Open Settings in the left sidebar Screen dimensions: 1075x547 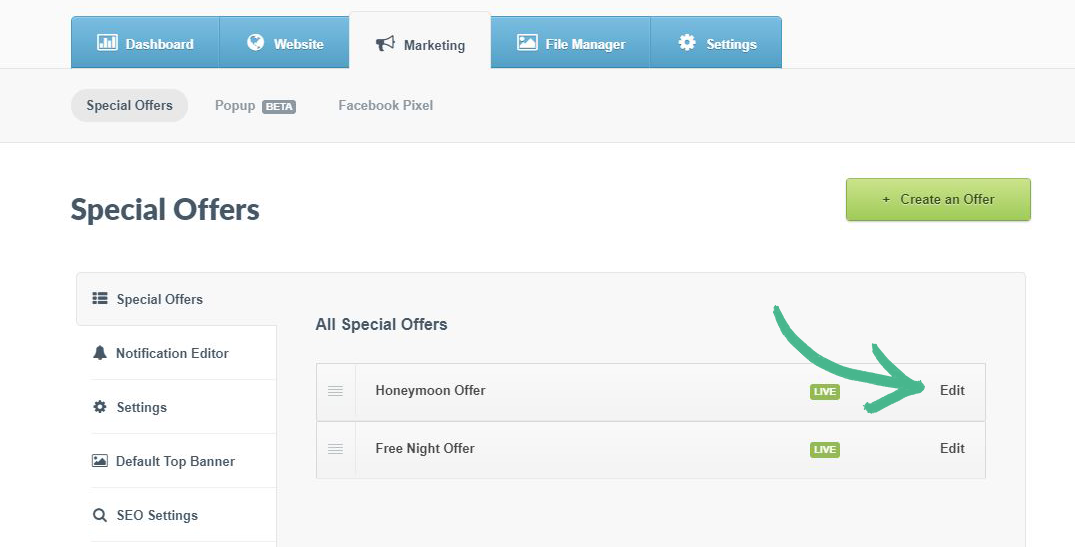[x=141, y=407]
